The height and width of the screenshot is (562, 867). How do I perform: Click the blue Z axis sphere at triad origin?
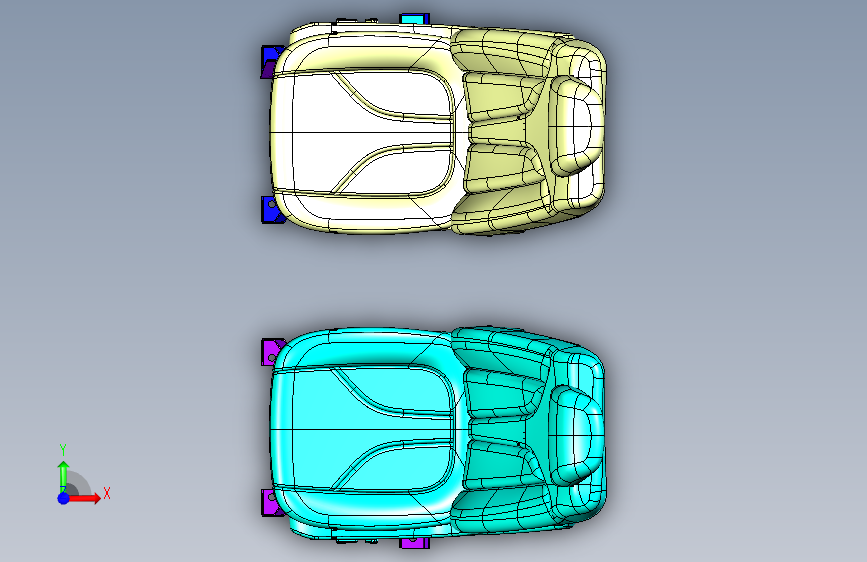tap(64, 498)
